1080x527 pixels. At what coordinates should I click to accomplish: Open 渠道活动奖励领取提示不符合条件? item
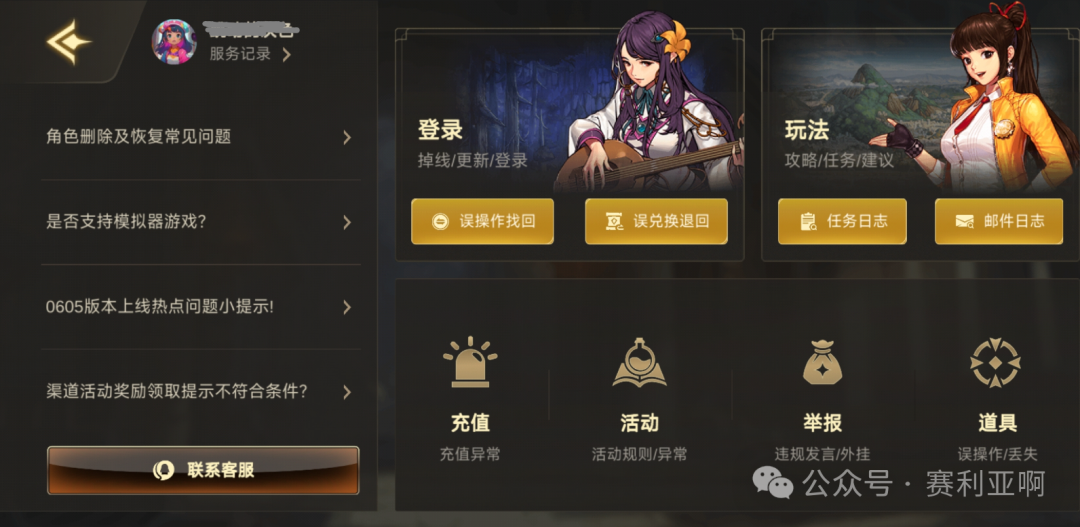pyautogui.click(x=200, y=392)
